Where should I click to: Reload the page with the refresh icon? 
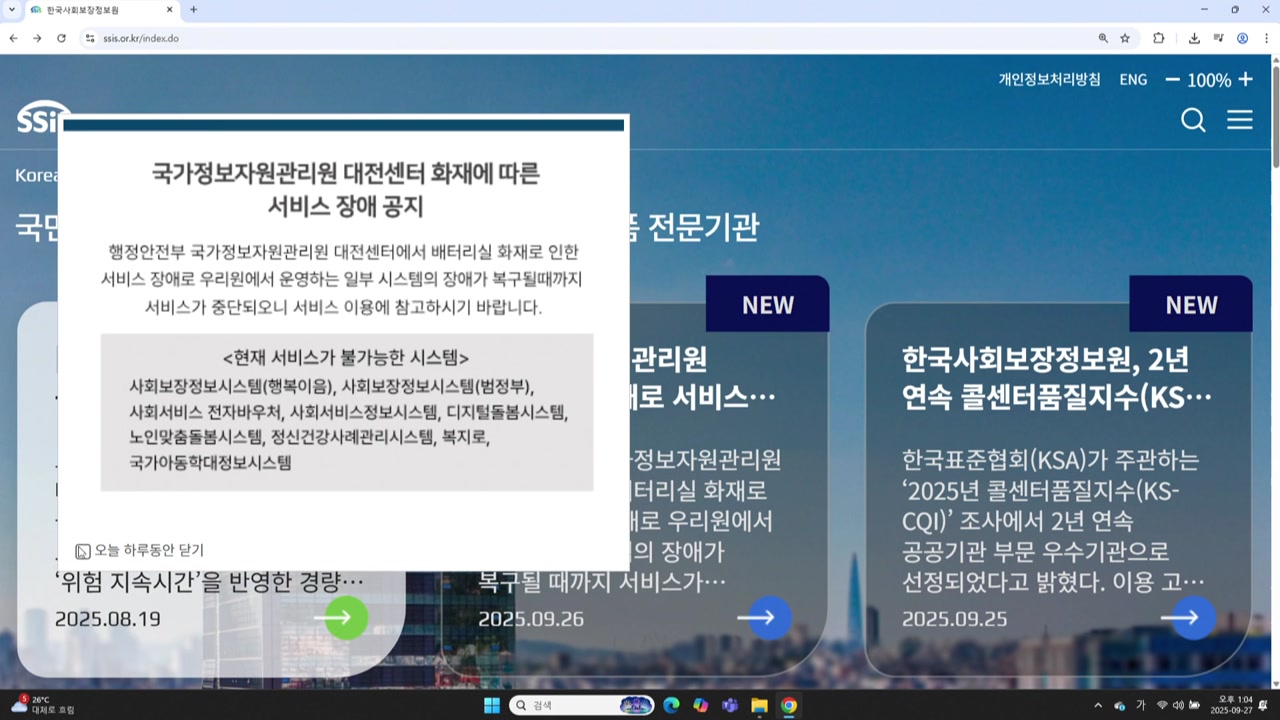click(61, 38)
